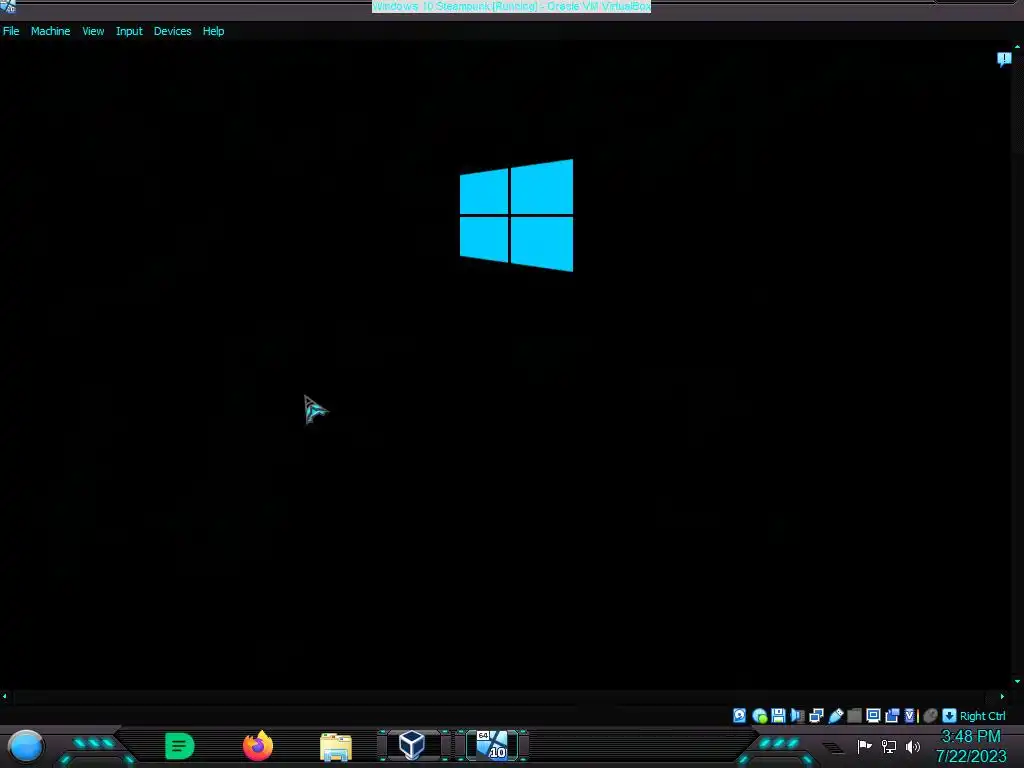Image resolution: width=1024 pixels, height=768 pixels.
Task: Click the keyboard capture status icon
Action: [x=950, y=716]
